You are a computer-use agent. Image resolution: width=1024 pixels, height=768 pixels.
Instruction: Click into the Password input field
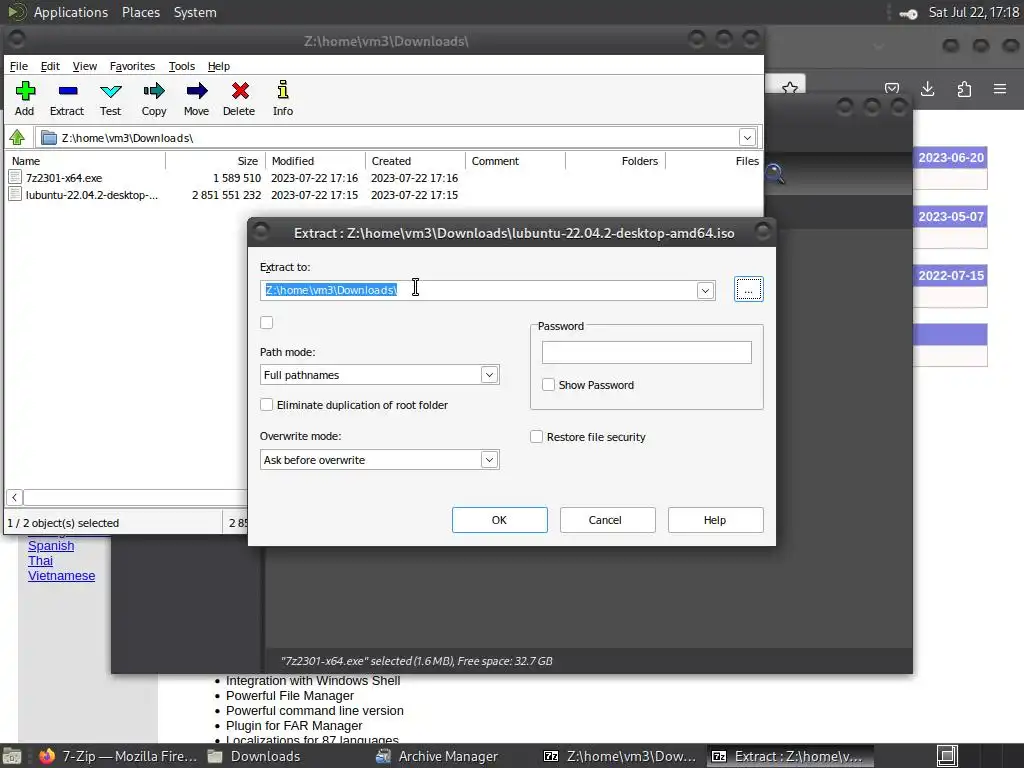647,353
